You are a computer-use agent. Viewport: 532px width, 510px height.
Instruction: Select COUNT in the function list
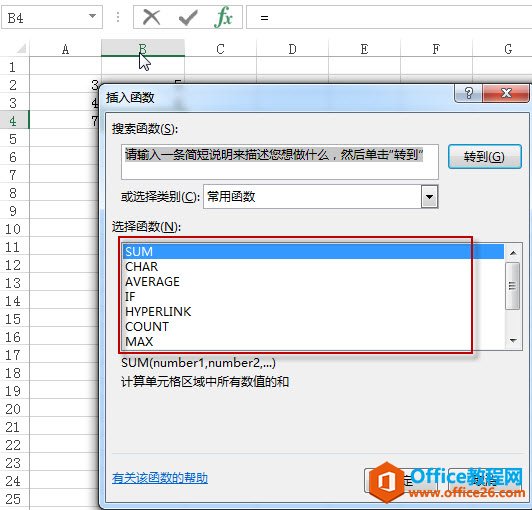point(313,326)
